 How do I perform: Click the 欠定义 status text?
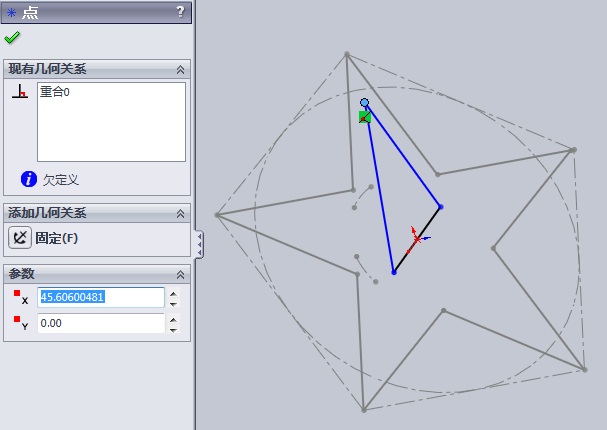pos(61,180)
